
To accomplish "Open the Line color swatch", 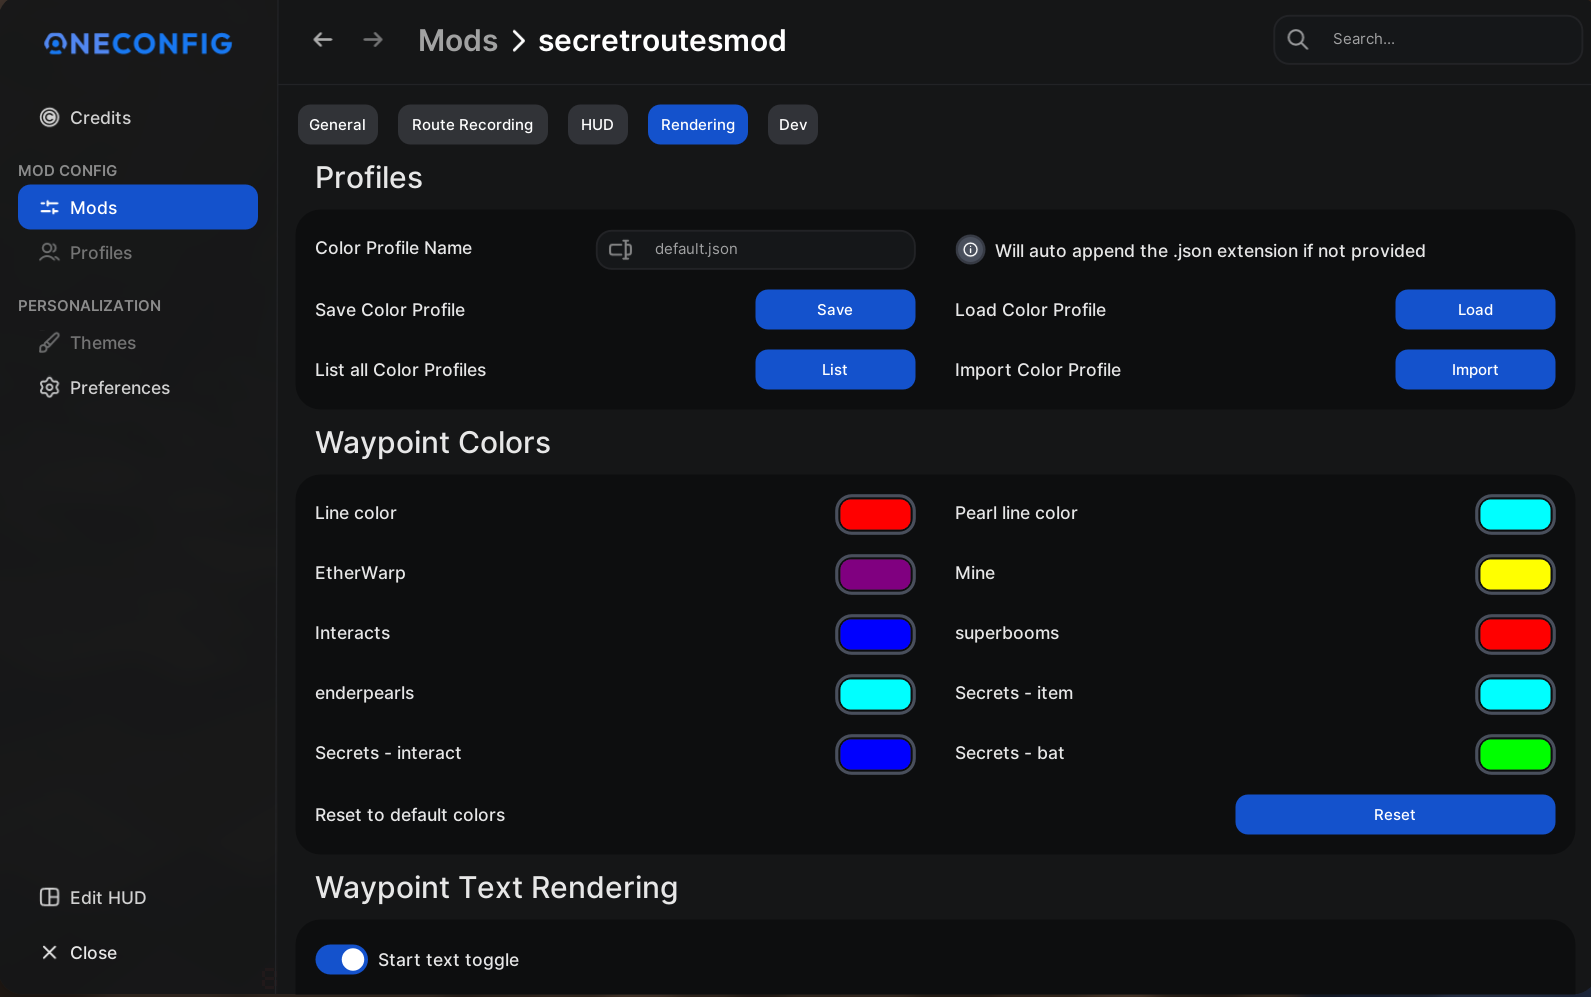I will point(875,515).
